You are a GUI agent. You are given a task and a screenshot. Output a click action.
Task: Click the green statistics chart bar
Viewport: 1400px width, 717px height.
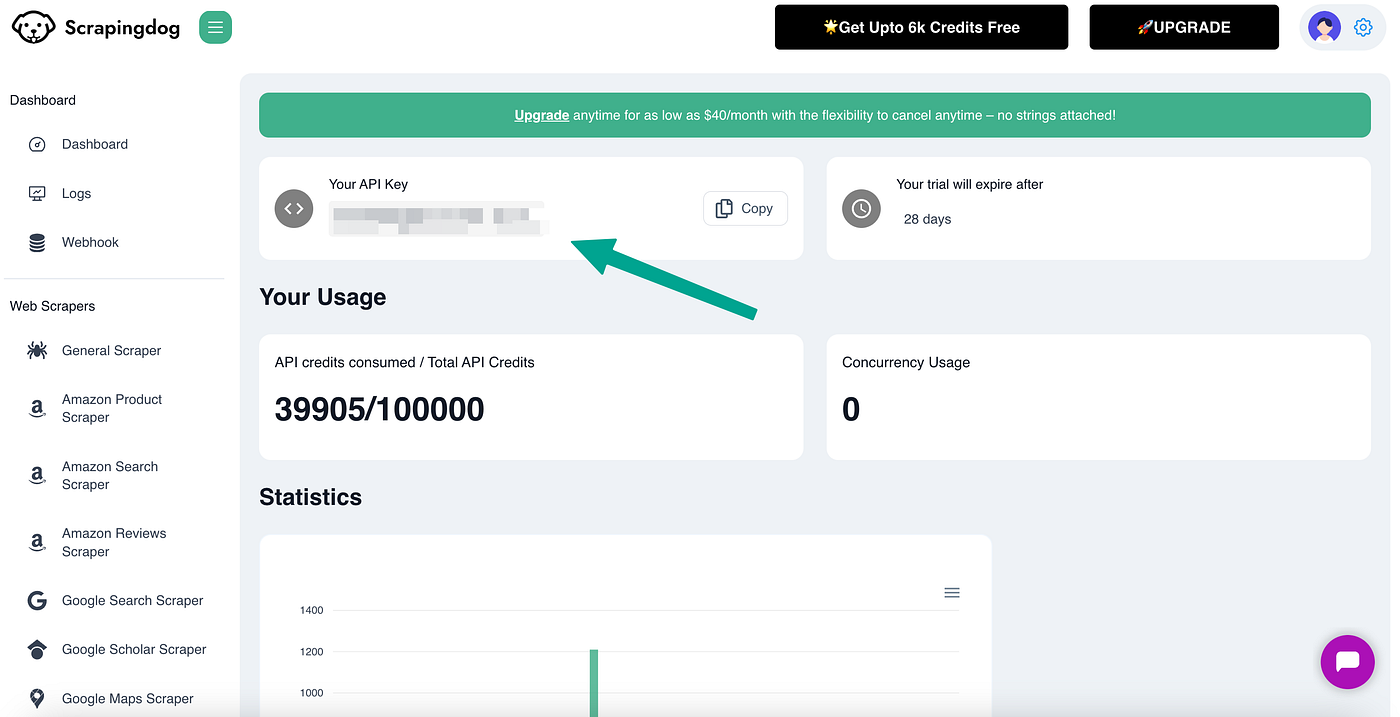pyautogui.click(x=594, y=682)
